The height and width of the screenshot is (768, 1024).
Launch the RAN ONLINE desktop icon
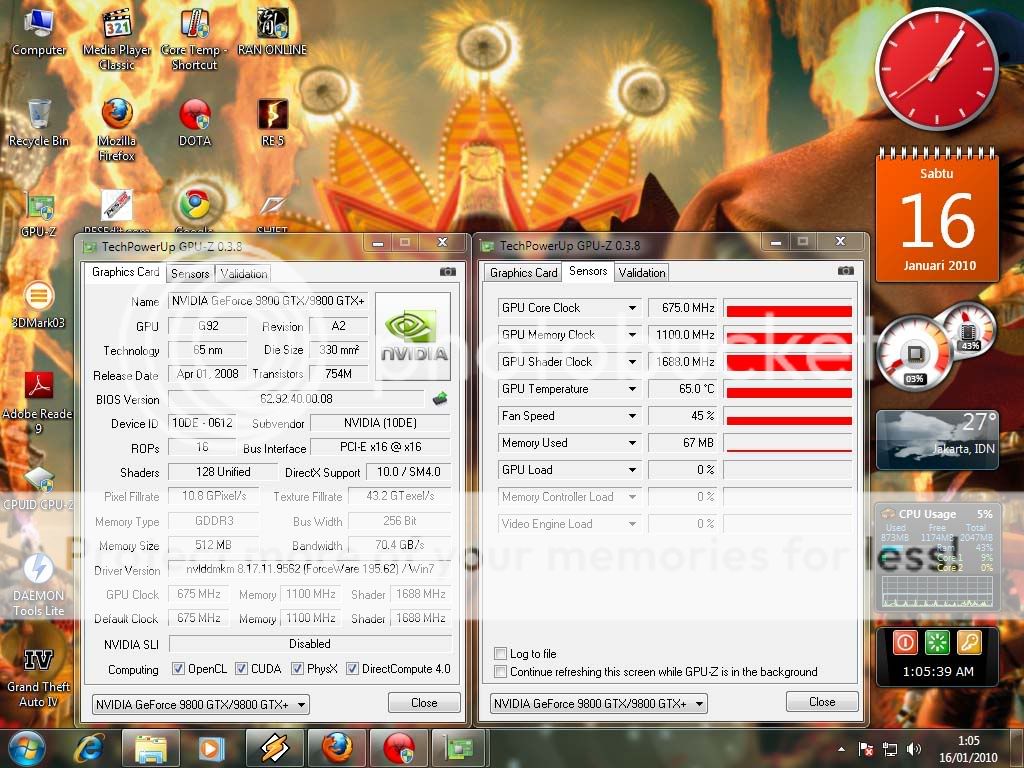(272, 31)
